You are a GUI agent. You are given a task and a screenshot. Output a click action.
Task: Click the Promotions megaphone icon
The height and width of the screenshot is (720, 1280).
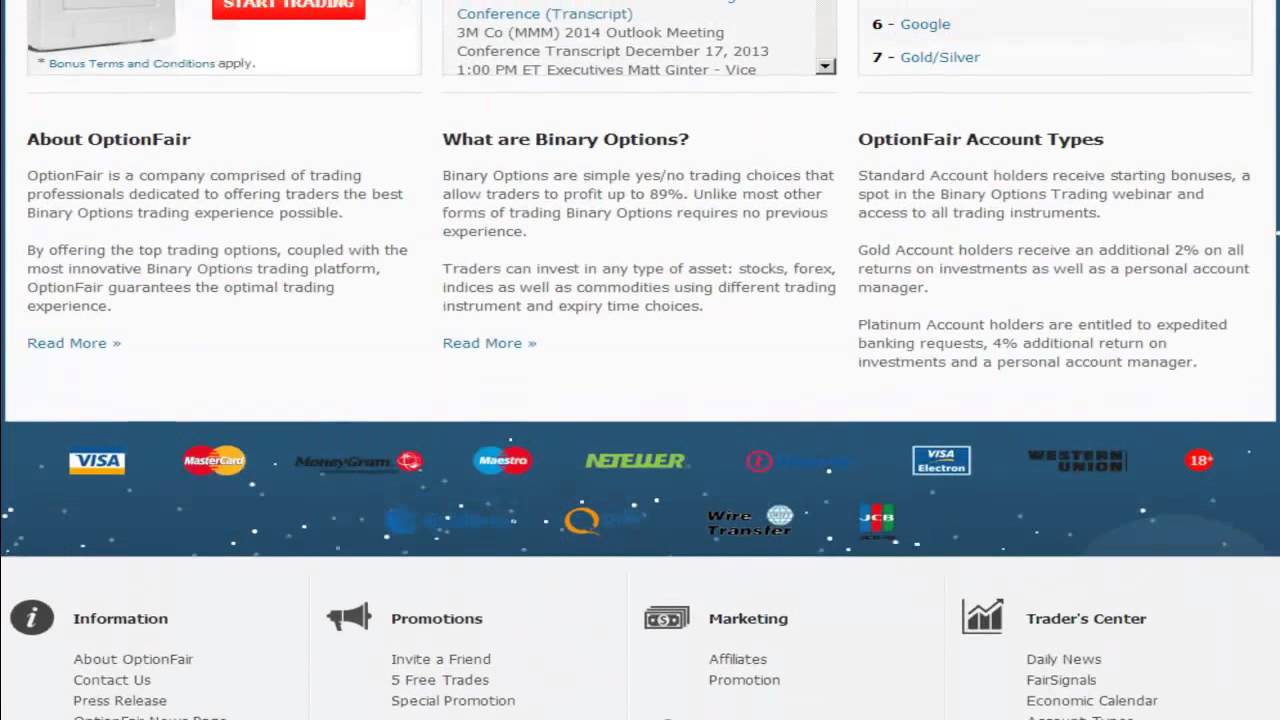coord(349,617)
